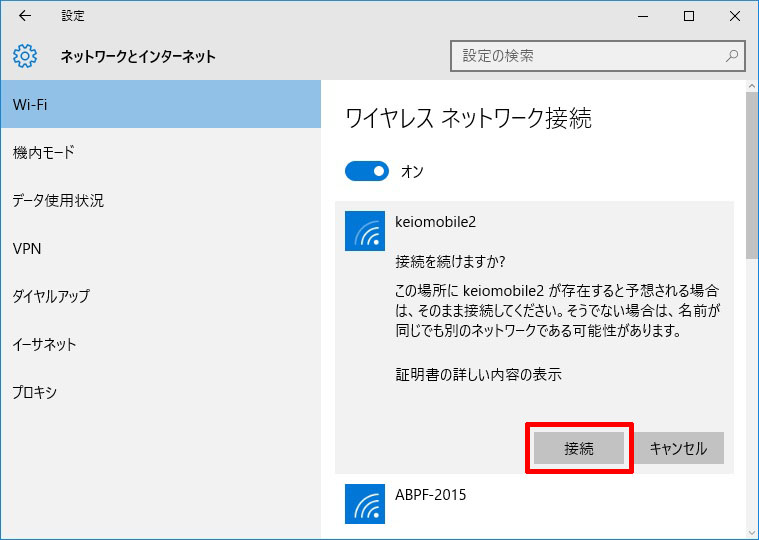The image size is (759, 540).
Task: Open the VPN section
Action: [161, 248]
